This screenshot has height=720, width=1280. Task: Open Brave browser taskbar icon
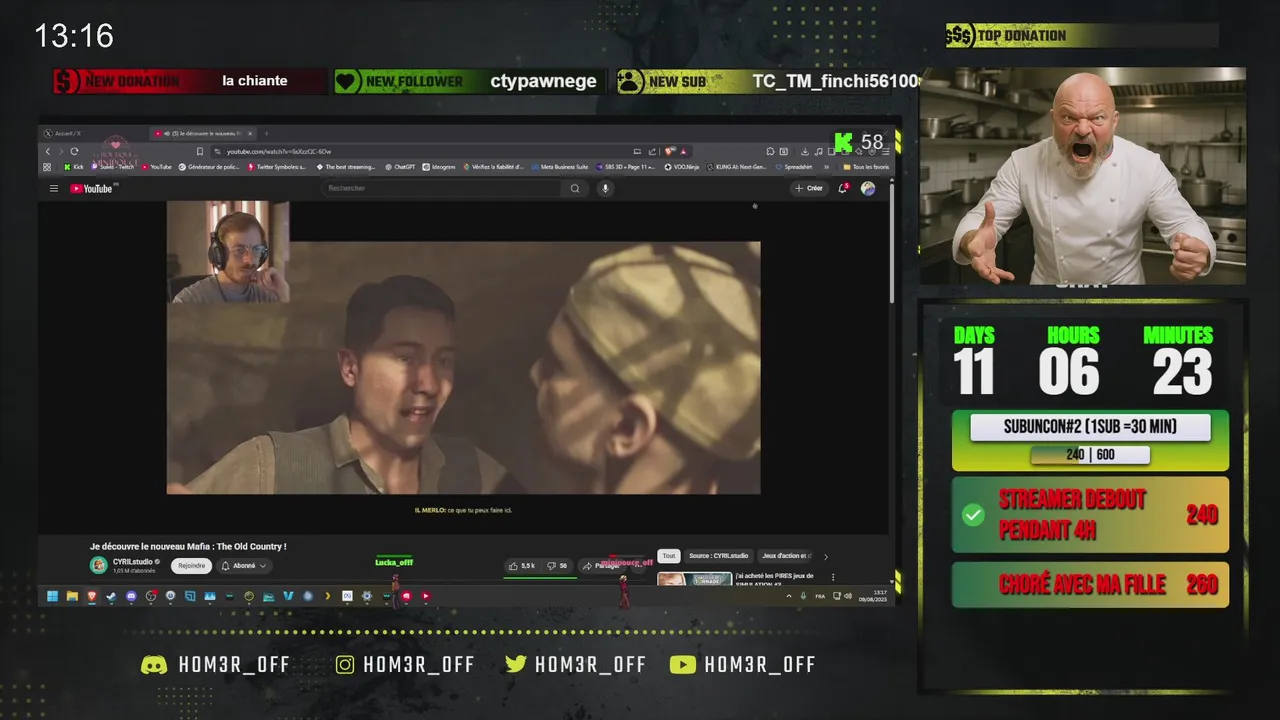click(91, 596)
